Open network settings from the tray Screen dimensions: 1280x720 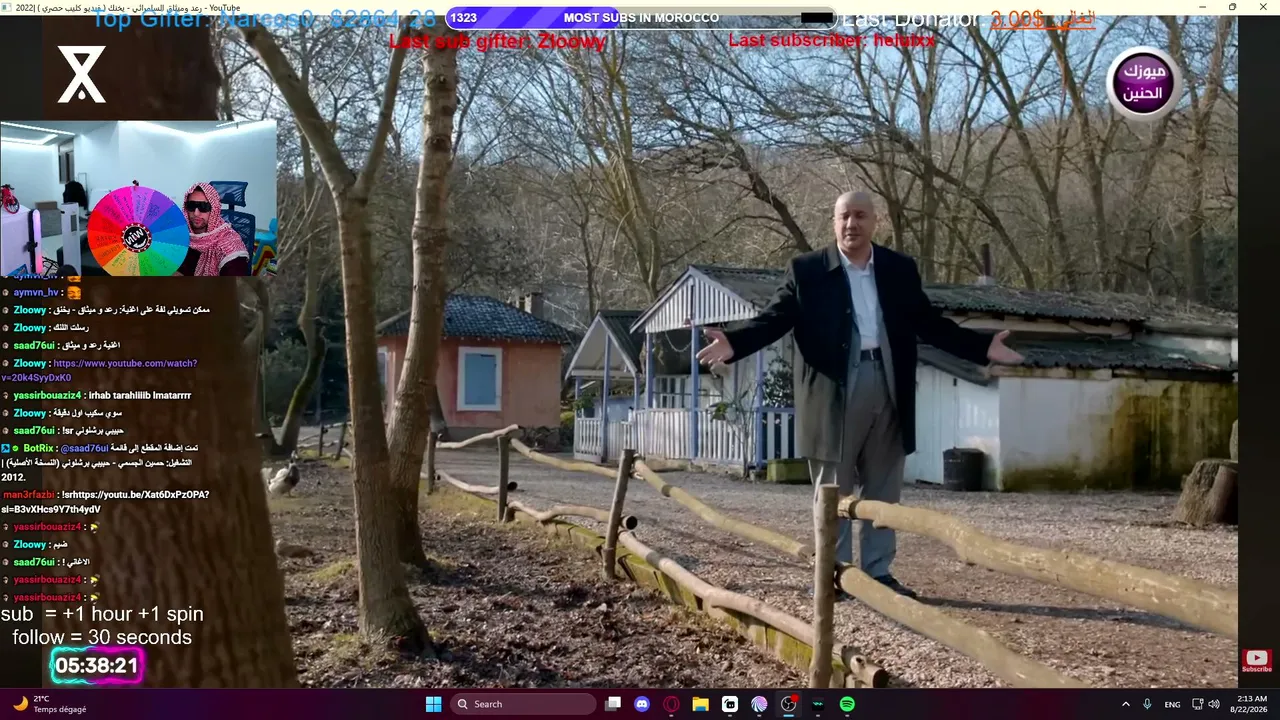[x=1197, y=704]
